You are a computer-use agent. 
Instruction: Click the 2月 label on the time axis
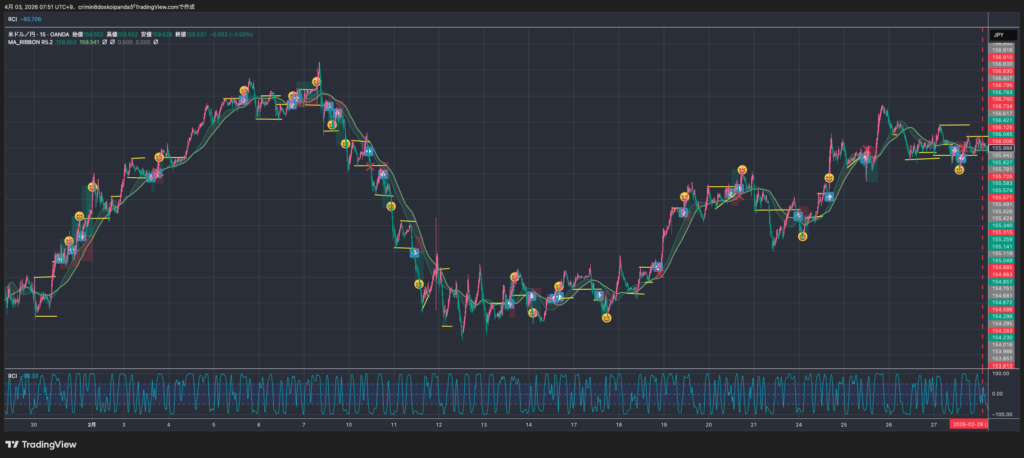[92, 425]
